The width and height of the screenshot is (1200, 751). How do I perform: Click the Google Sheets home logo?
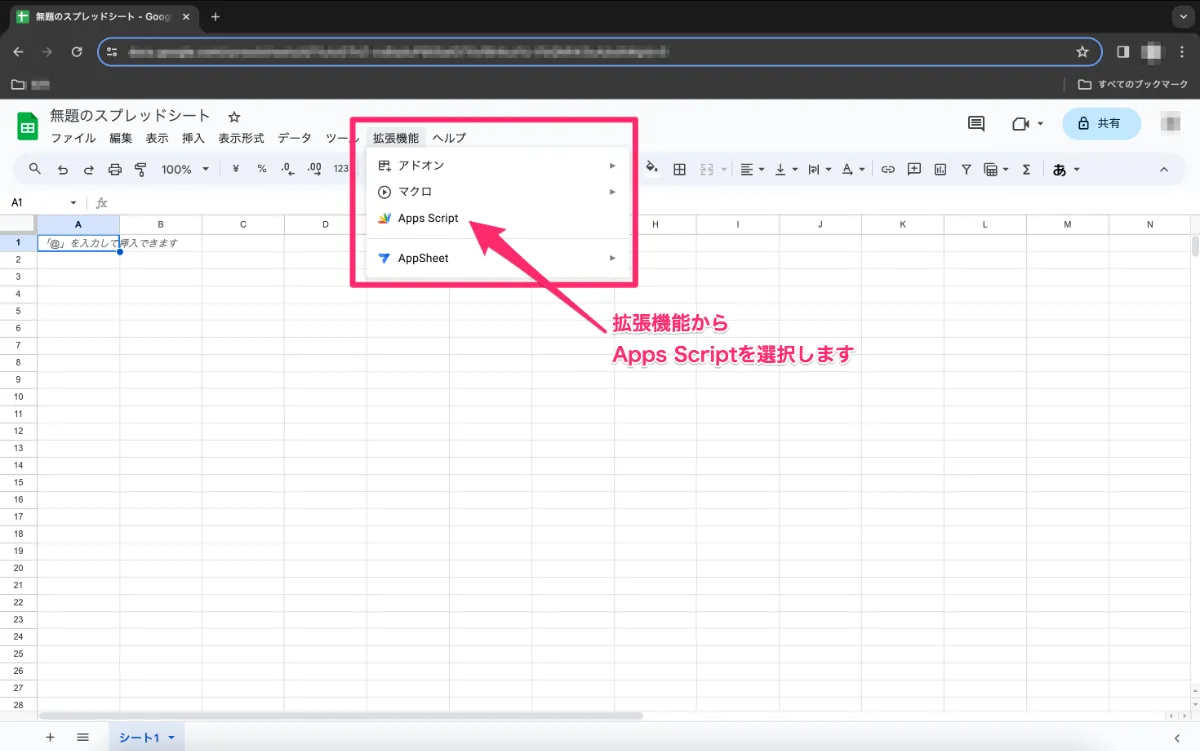tap(26, 126)
